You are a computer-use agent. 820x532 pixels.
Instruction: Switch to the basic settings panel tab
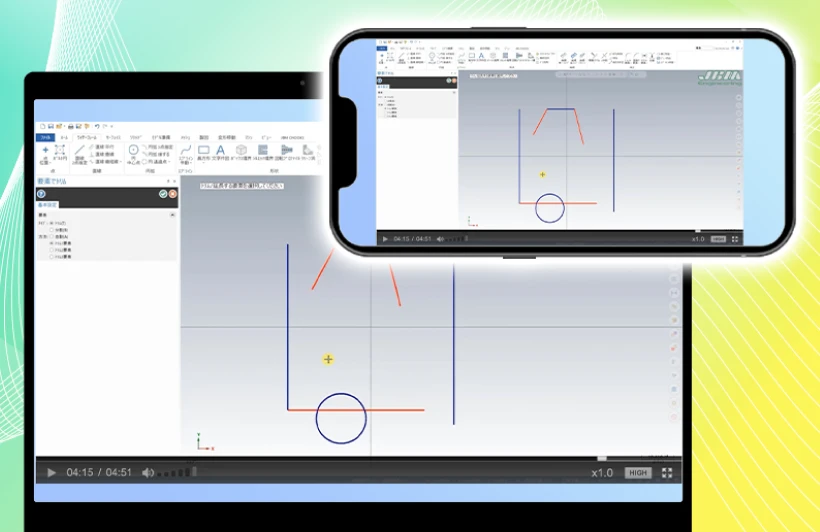coord(48,205)
